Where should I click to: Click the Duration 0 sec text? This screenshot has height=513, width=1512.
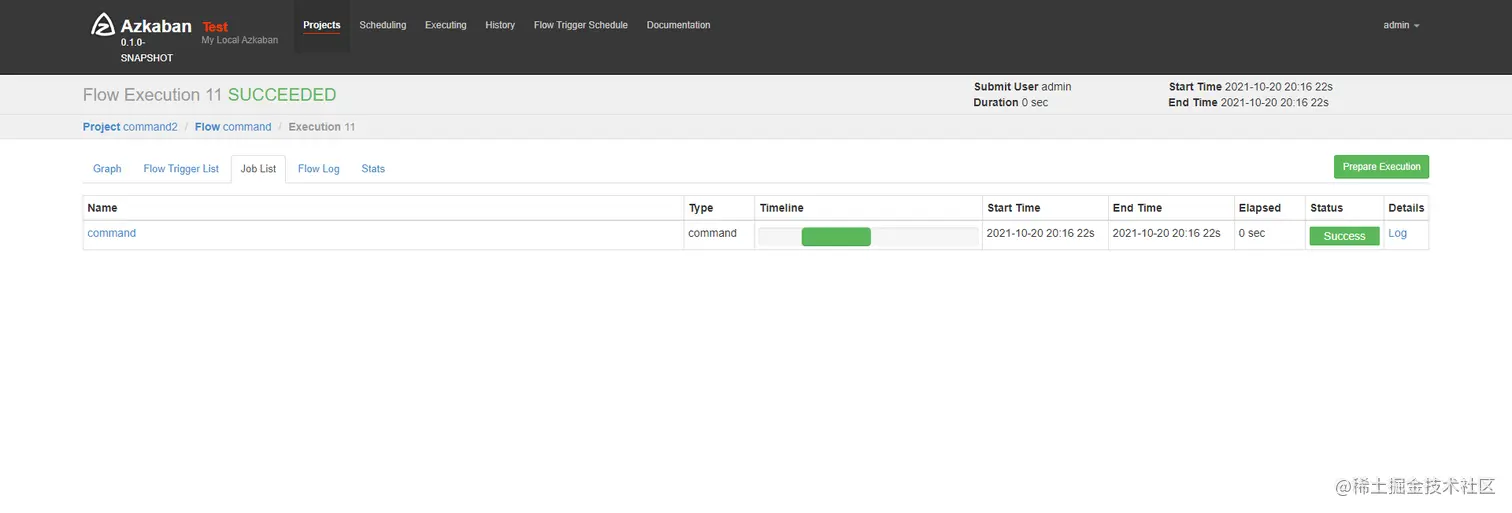click(x=1011, y=103)
